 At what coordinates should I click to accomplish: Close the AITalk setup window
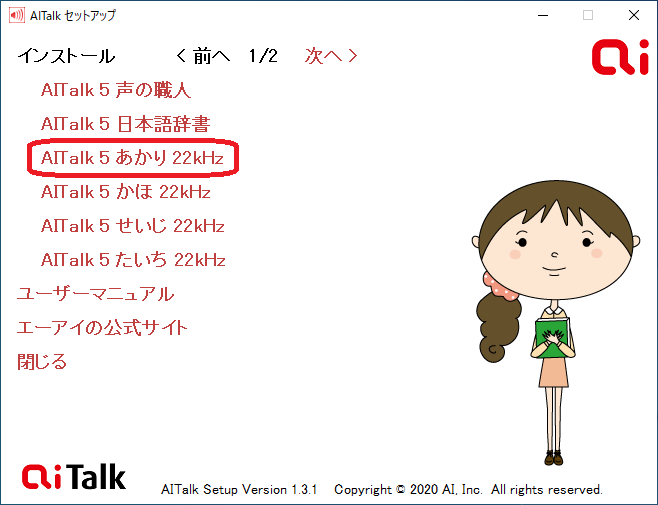point(634,16)
